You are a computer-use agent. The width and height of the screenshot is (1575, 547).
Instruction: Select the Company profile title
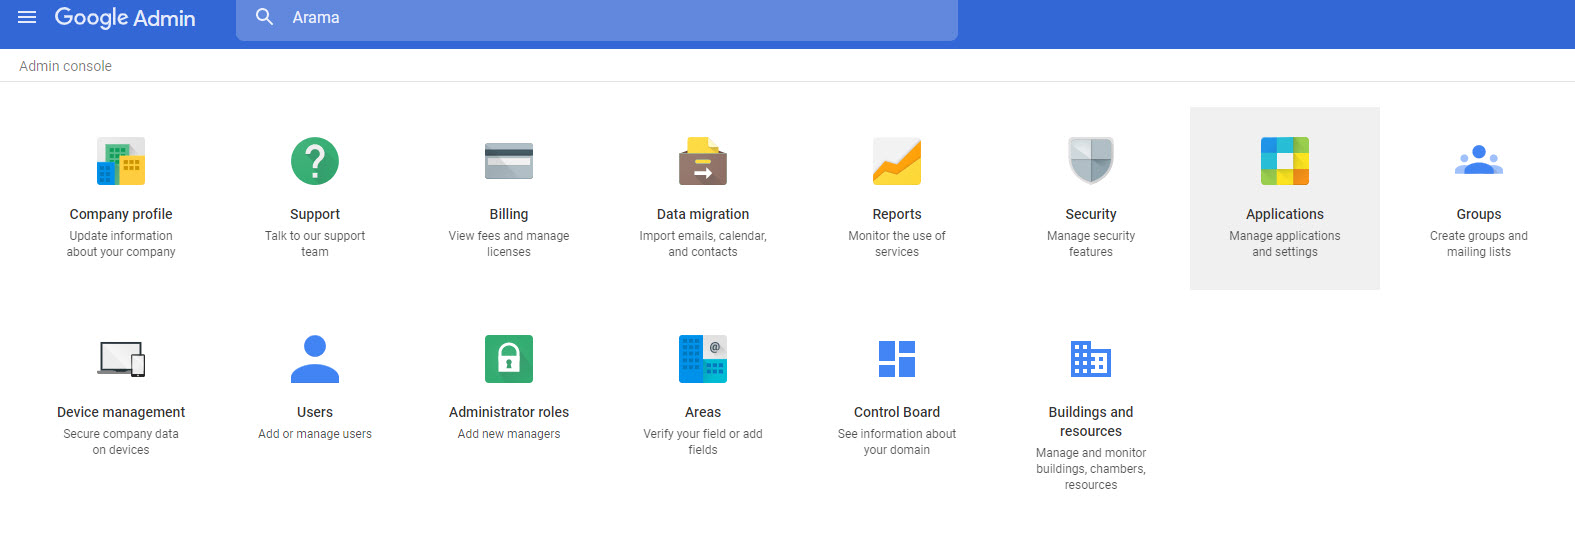click(121, 214)
